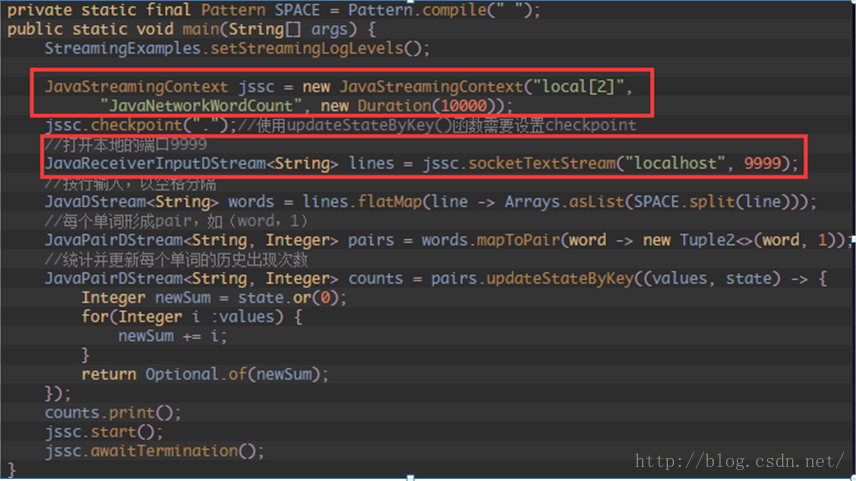Click '"JavaNetworkWordCount", new Duration(10000)' line
This screenshot has height=481, width=856.
[x=306, y=106]
